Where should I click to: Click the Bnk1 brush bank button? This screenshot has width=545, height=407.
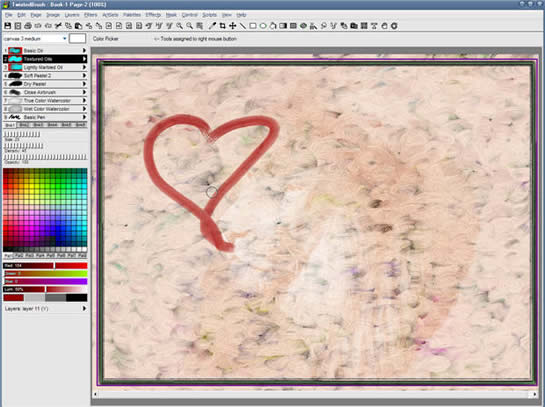(10, 125)
